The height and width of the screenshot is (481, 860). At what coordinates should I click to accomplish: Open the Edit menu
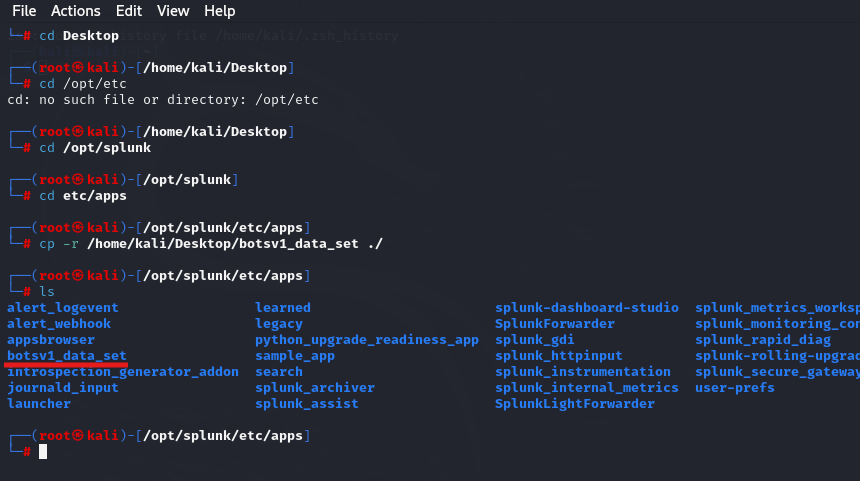(x=129, y=11)
